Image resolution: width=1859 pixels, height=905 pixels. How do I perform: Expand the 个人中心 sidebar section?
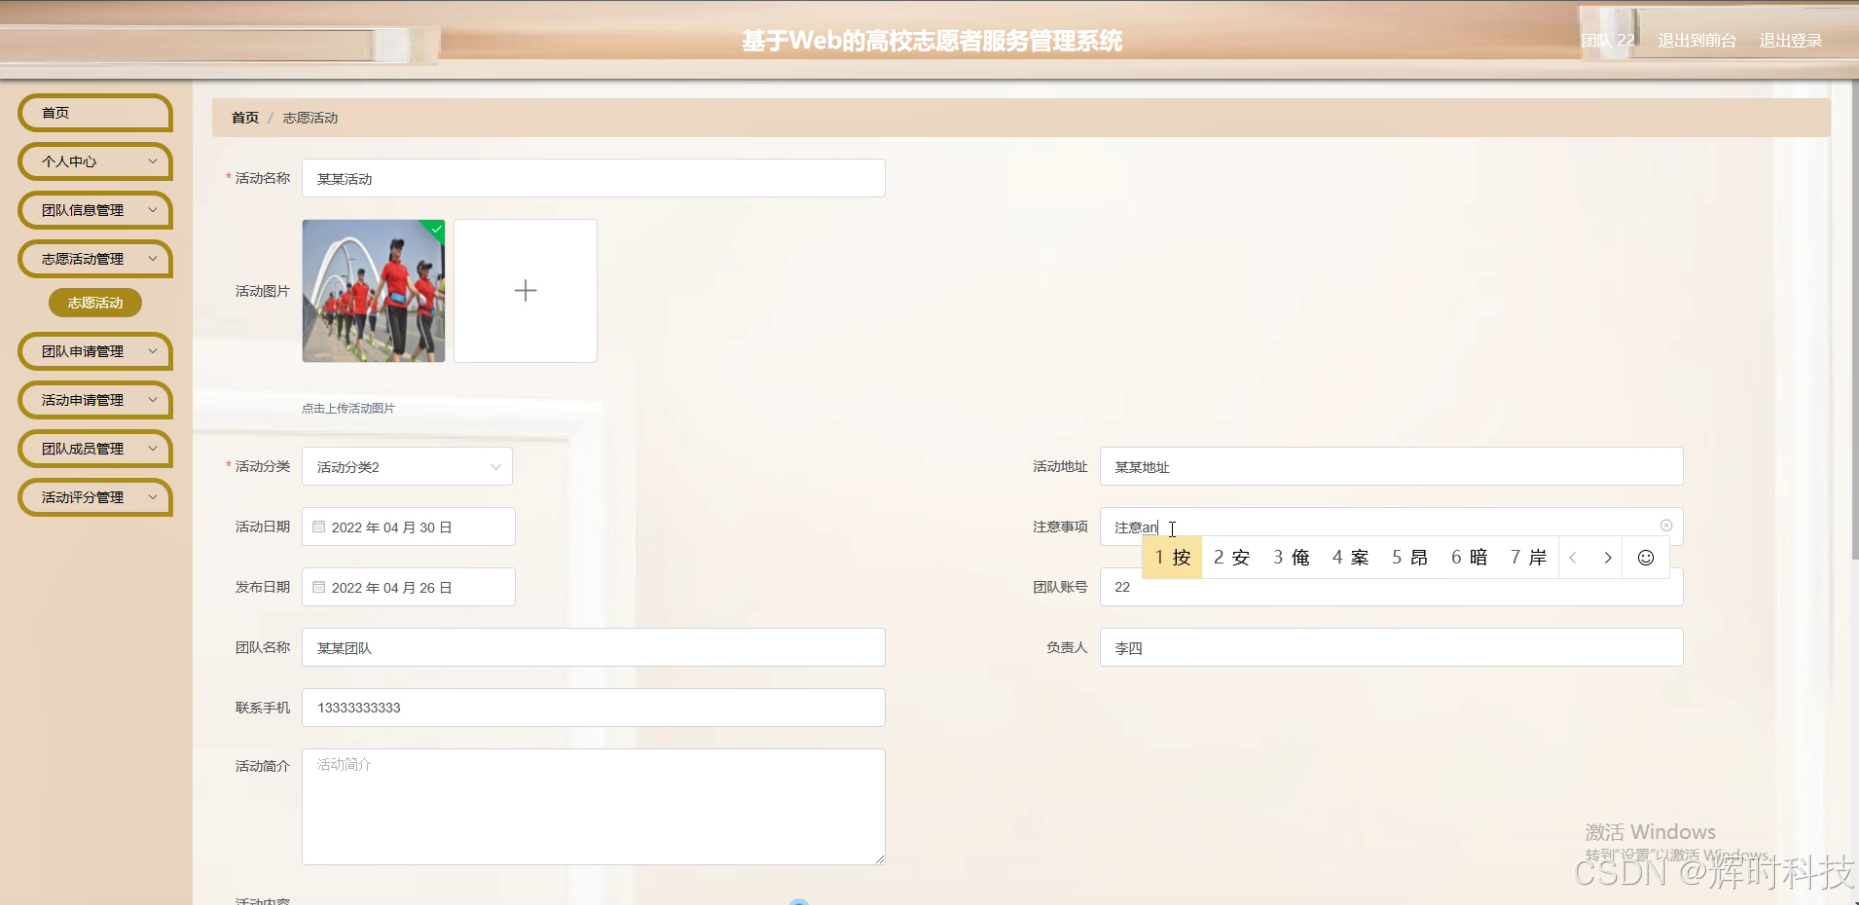[94, 161]
